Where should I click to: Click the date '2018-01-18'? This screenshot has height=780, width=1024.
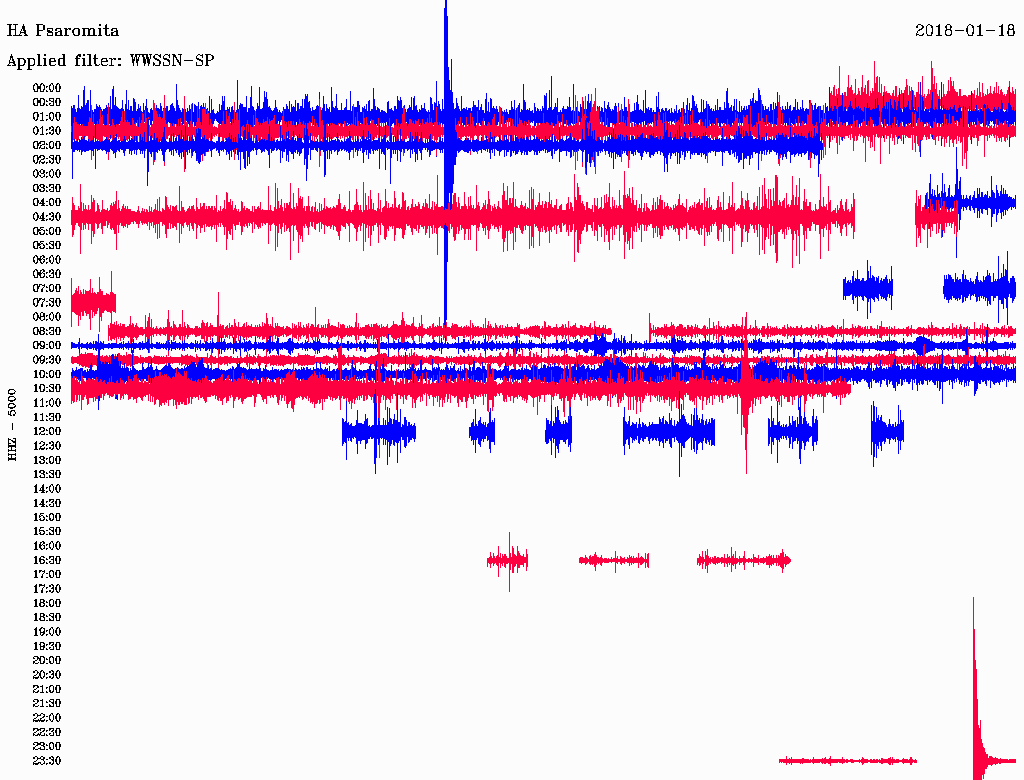(965, 30)
